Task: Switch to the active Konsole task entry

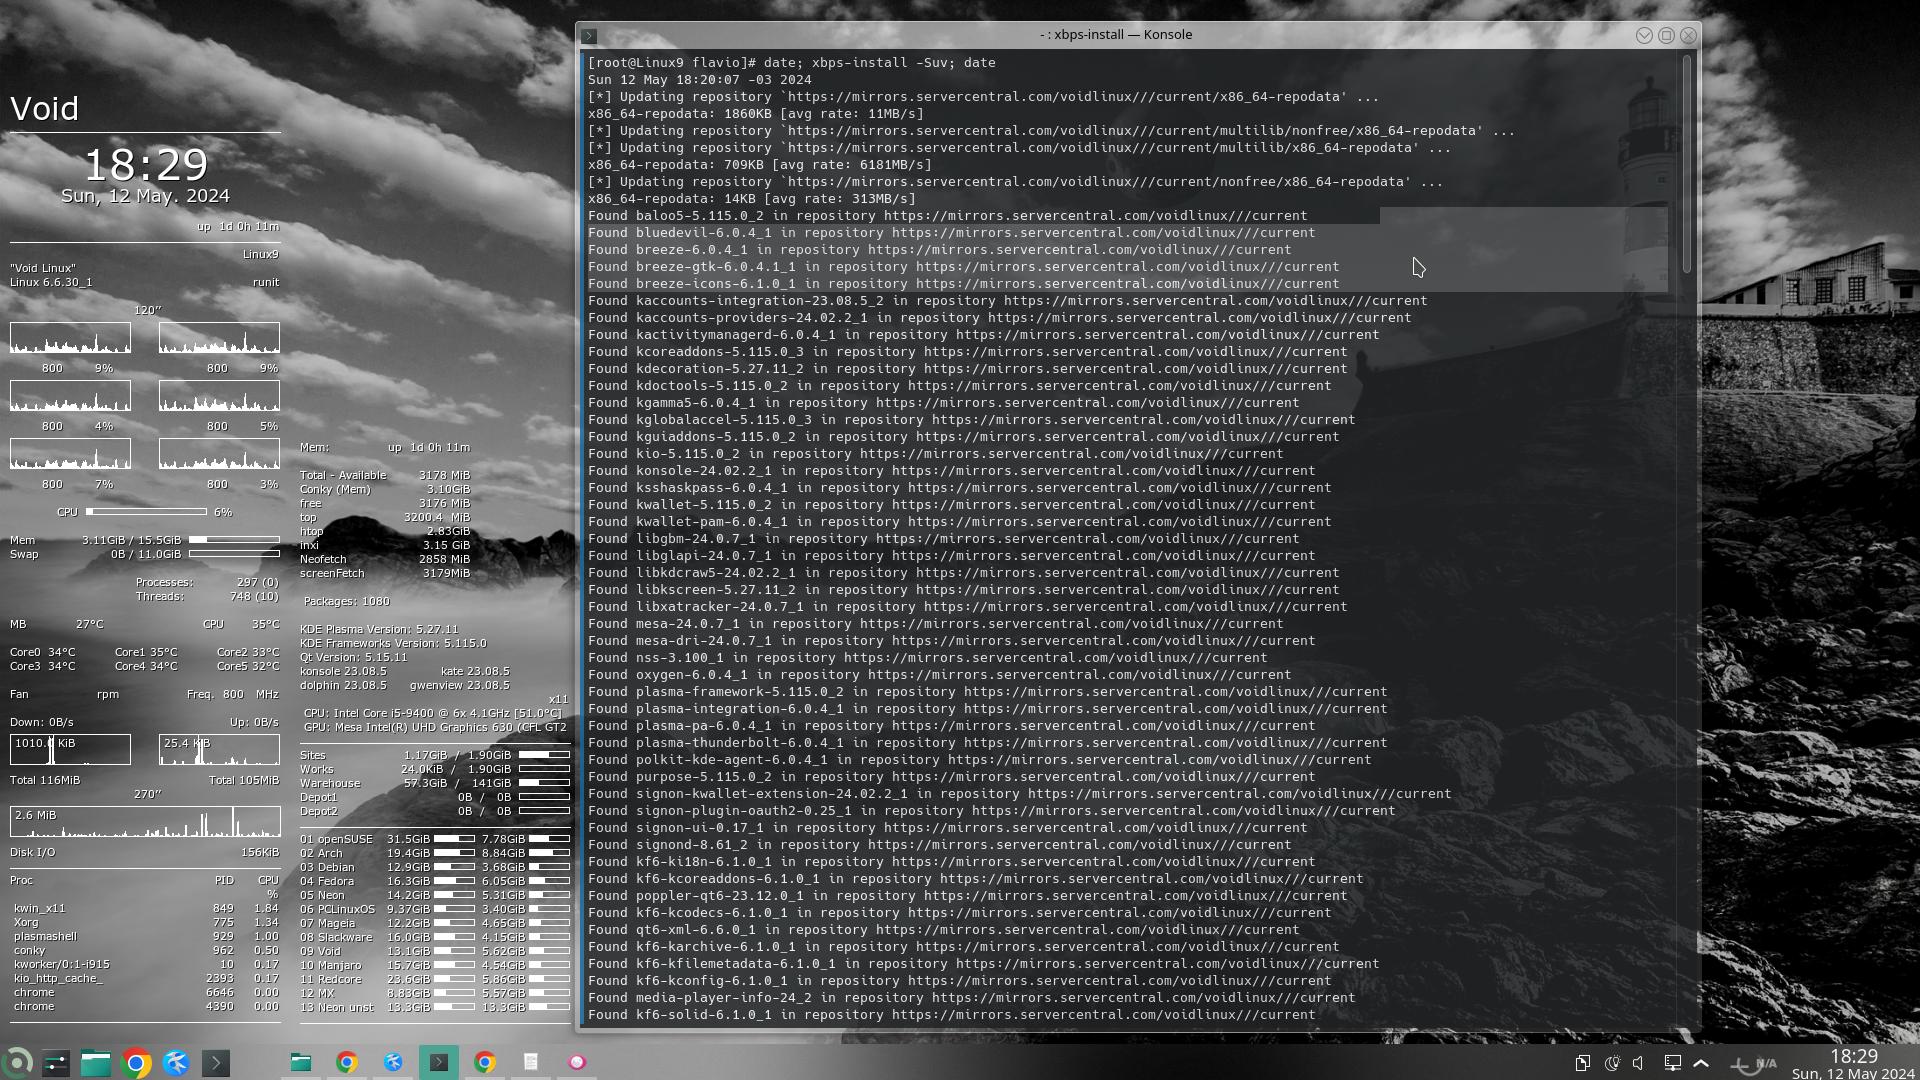Action: click(439, 1062)
